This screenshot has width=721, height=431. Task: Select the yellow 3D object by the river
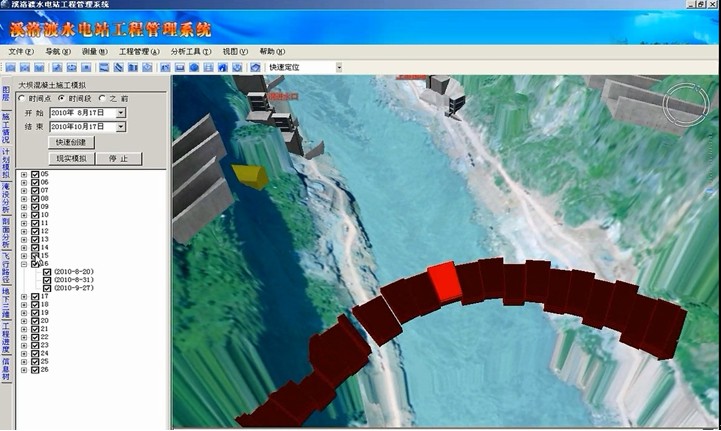[250, 177]
